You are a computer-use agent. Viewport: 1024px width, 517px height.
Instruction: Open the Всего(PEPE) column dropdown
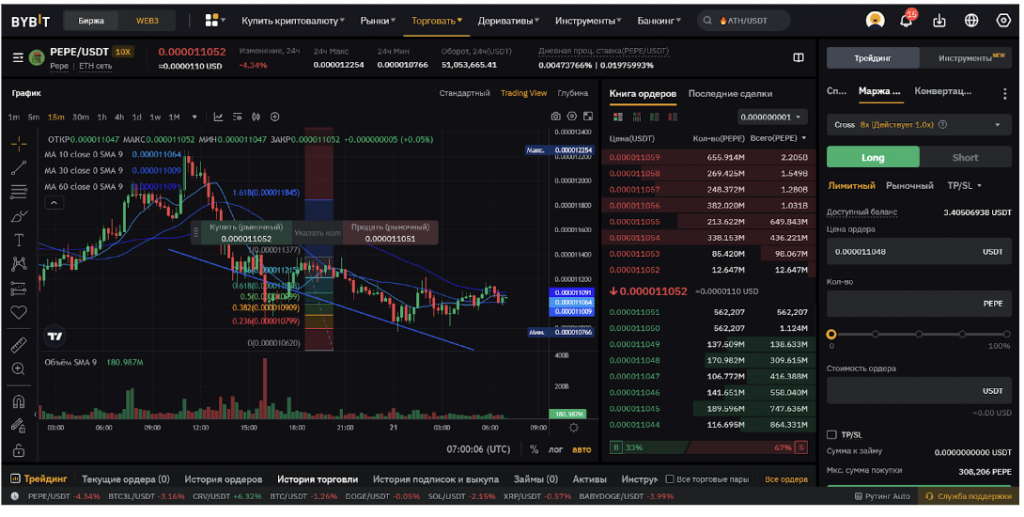tap(803, 138)
